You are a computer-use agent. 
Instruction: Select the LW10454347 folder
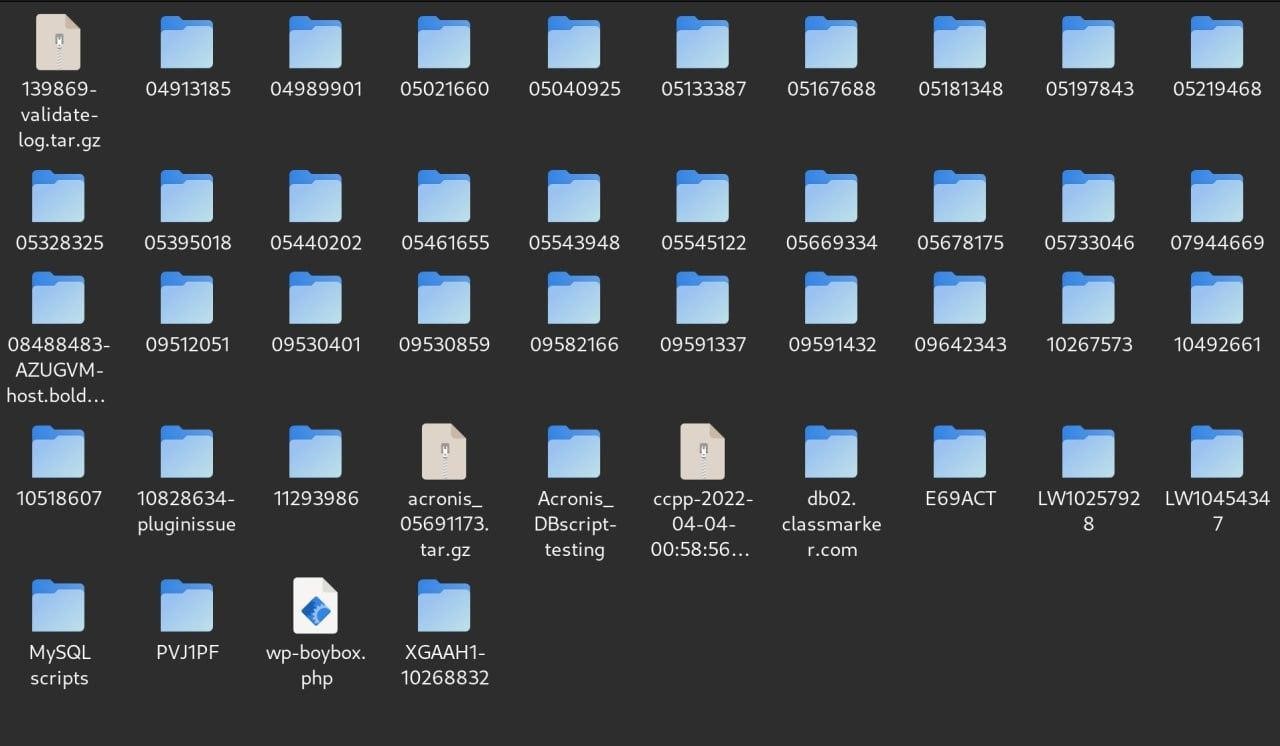point(1217,452)
